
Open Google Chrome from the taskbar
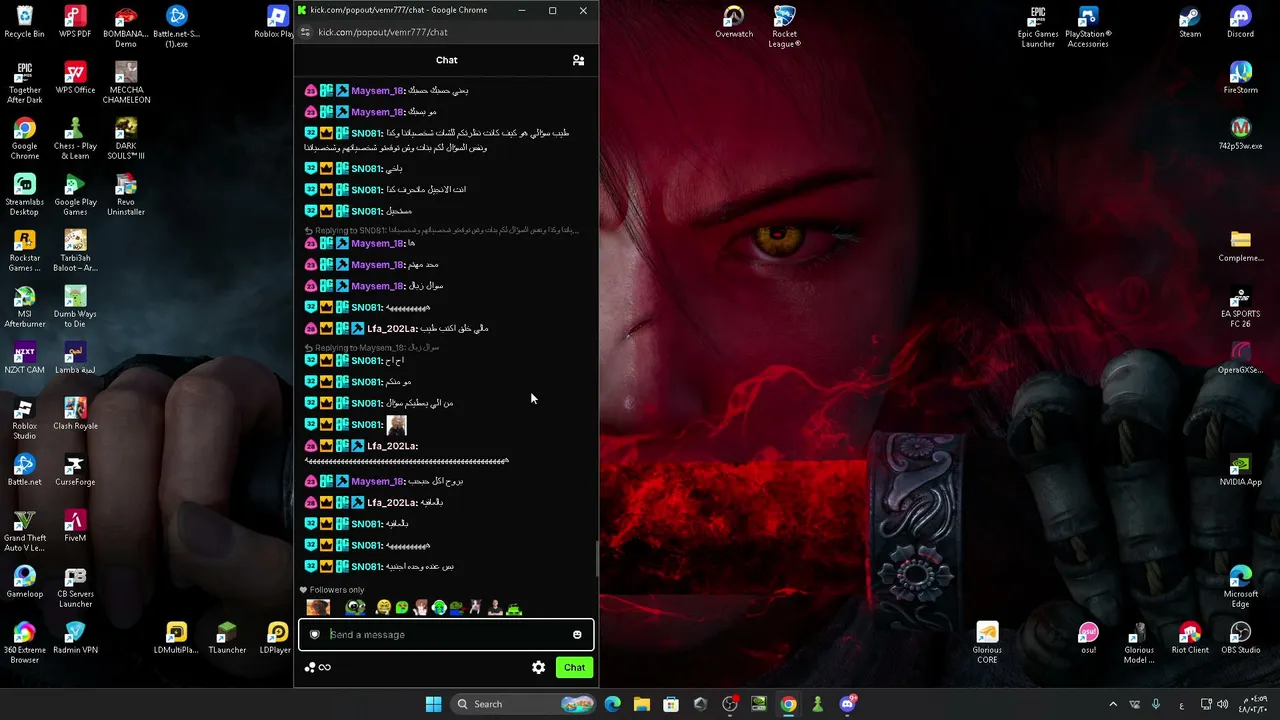click(x=789, y=704)
